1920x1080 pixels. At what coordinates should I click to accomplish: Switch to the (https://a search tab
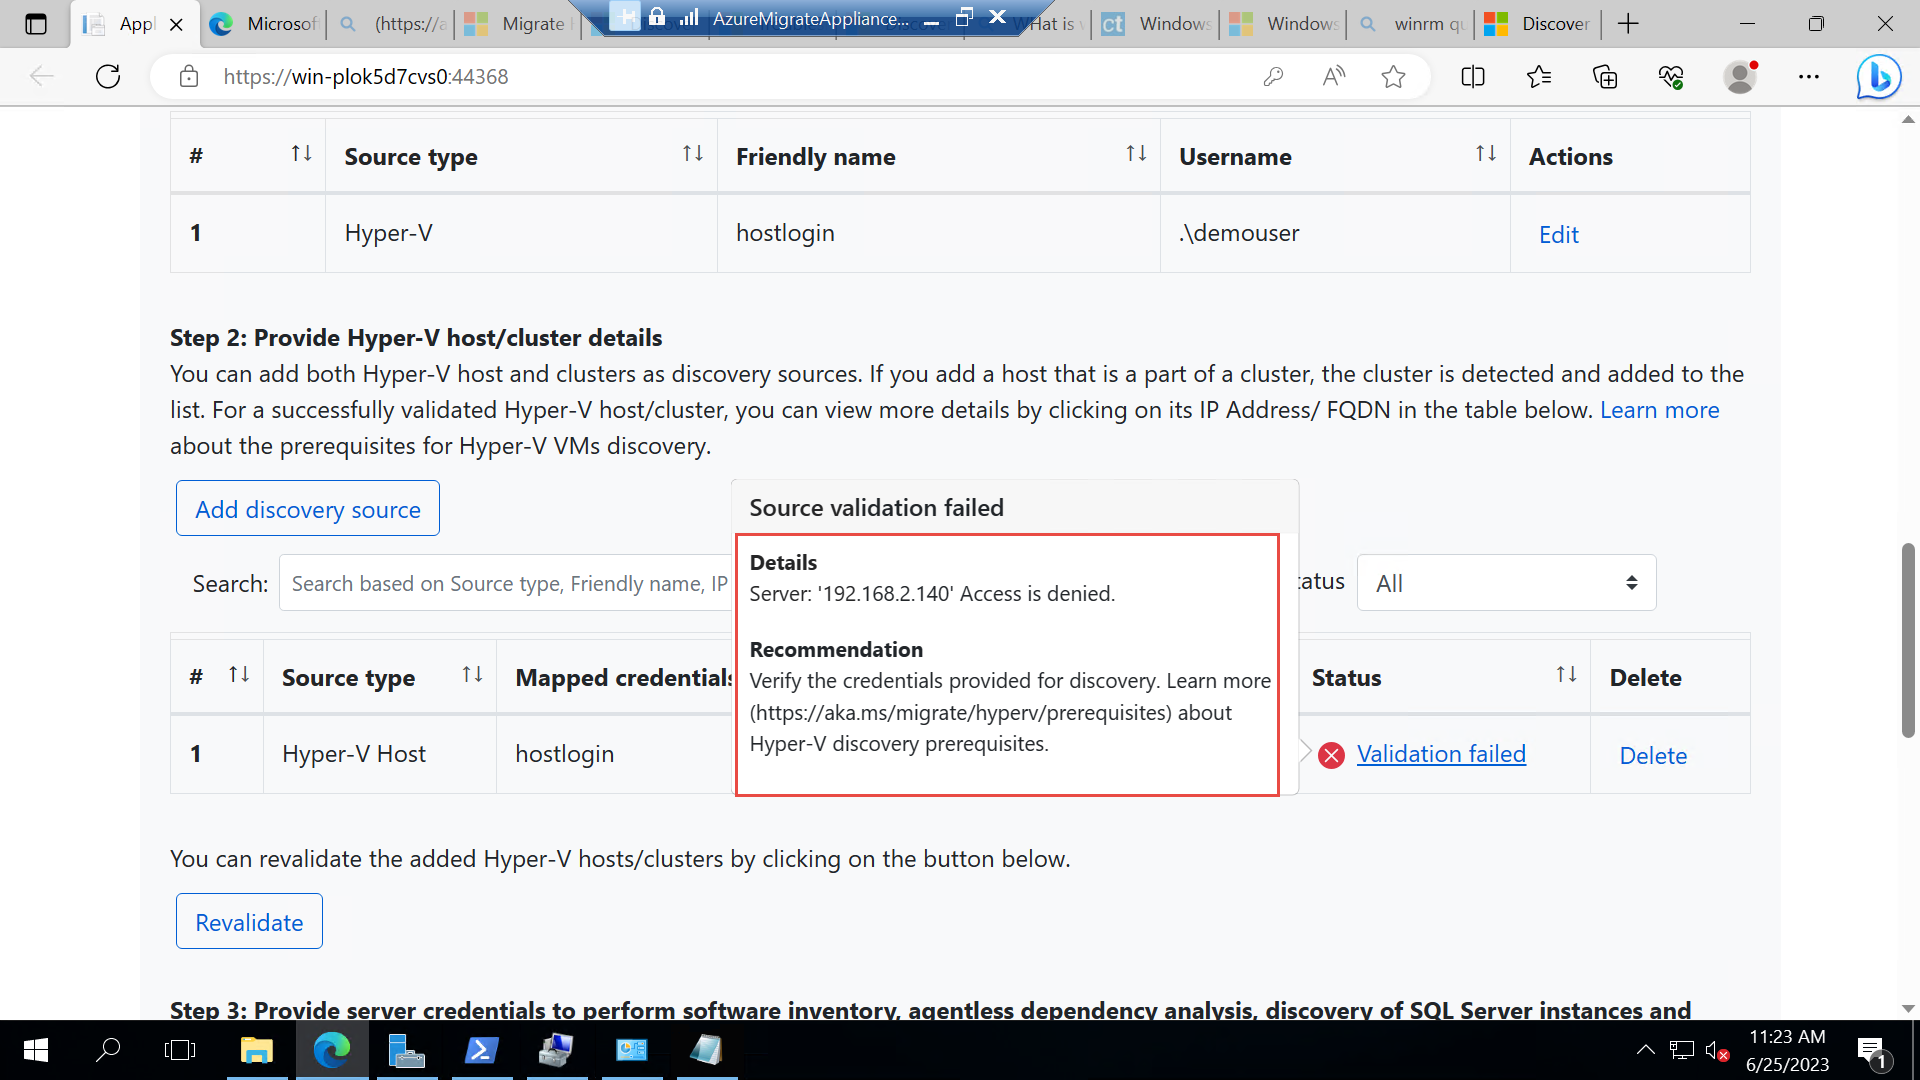pyautogui.click(x=392, y=24)
